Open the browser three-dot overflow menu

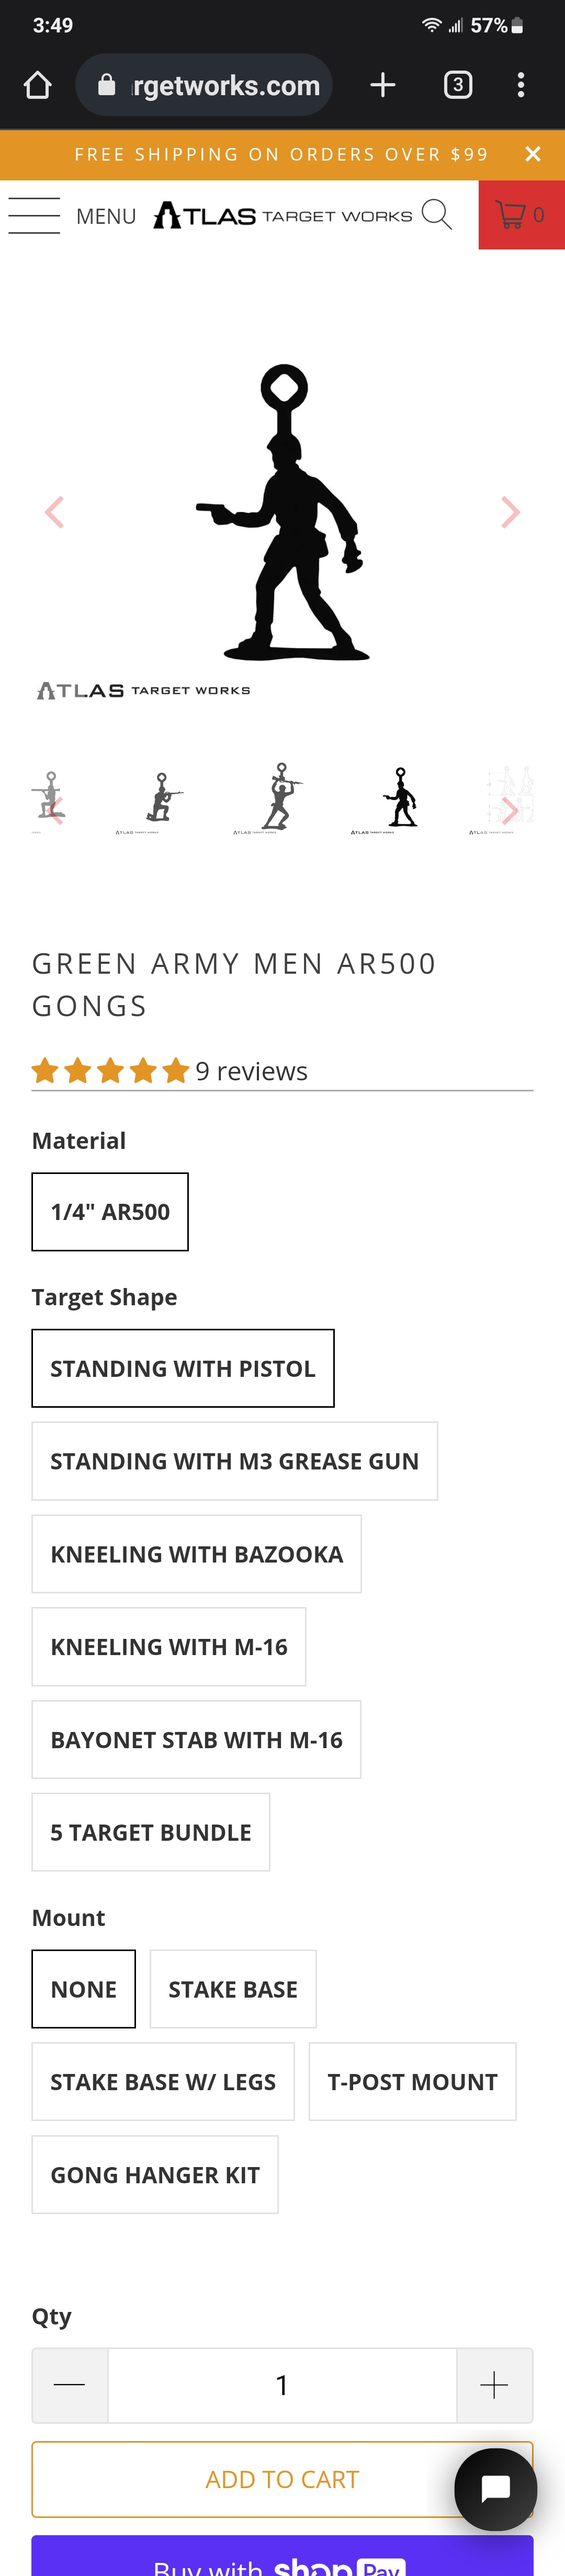pos(521,85)
